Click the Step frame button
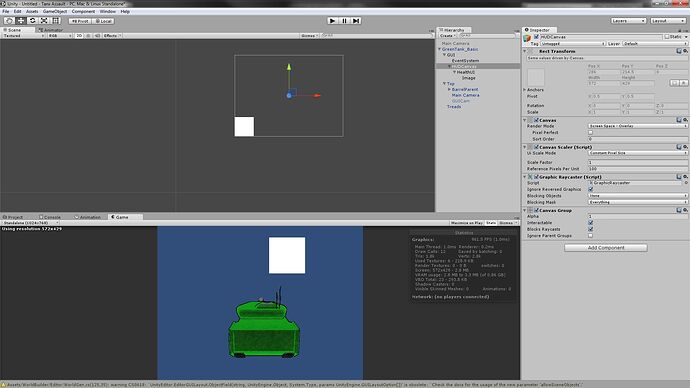 [x=356, y=21]
